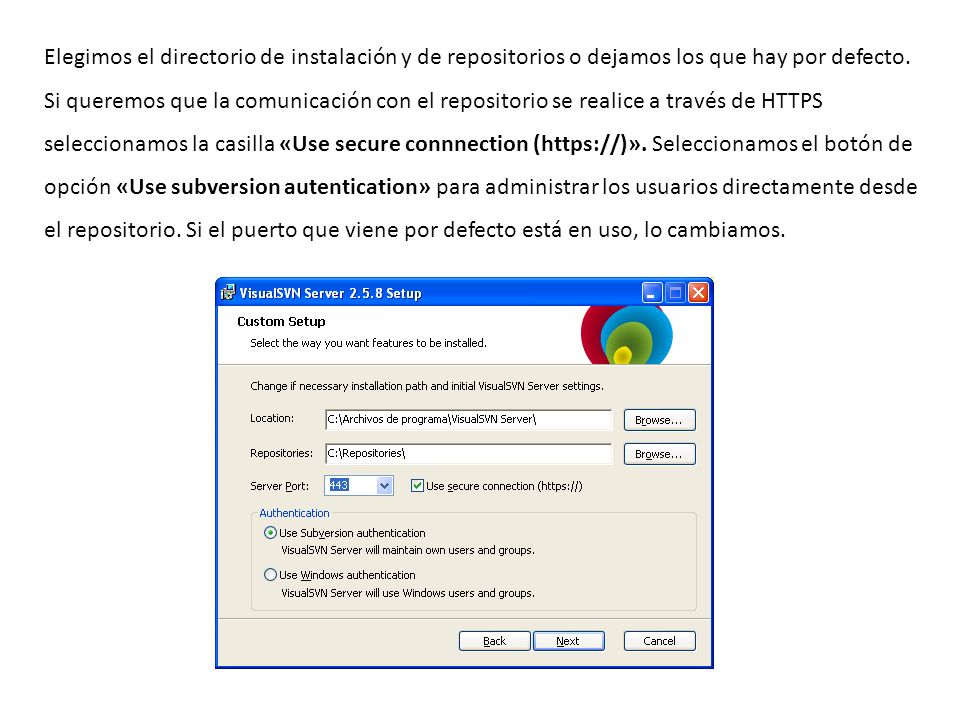The image size is (960, 720).
Task: Browse for the installation Location folder
Action: [659, 420]
